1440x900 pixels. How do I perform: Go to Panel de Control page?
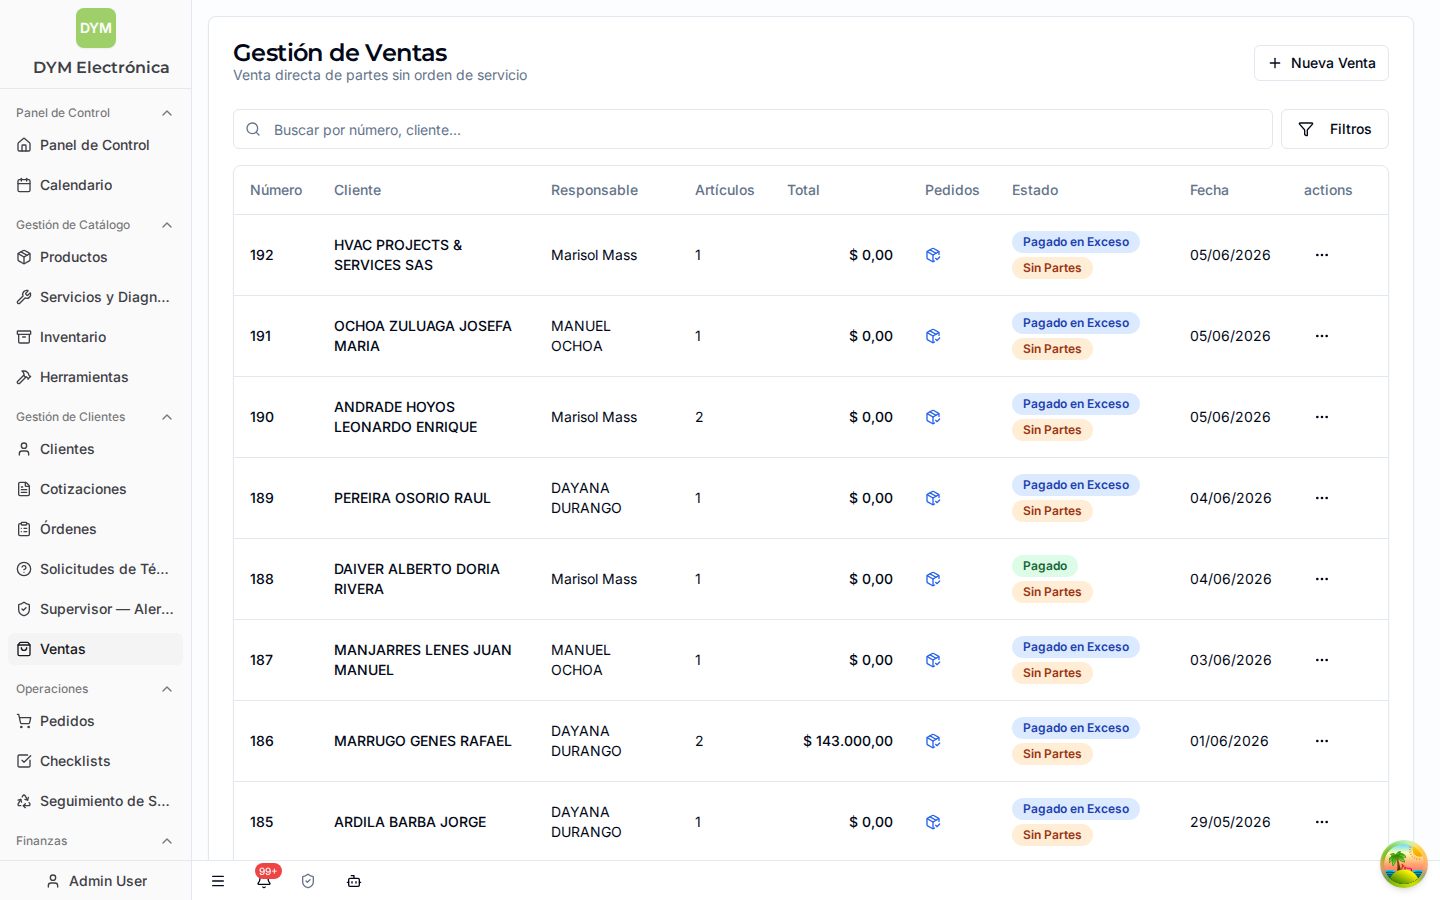click(x=95, y=145)
